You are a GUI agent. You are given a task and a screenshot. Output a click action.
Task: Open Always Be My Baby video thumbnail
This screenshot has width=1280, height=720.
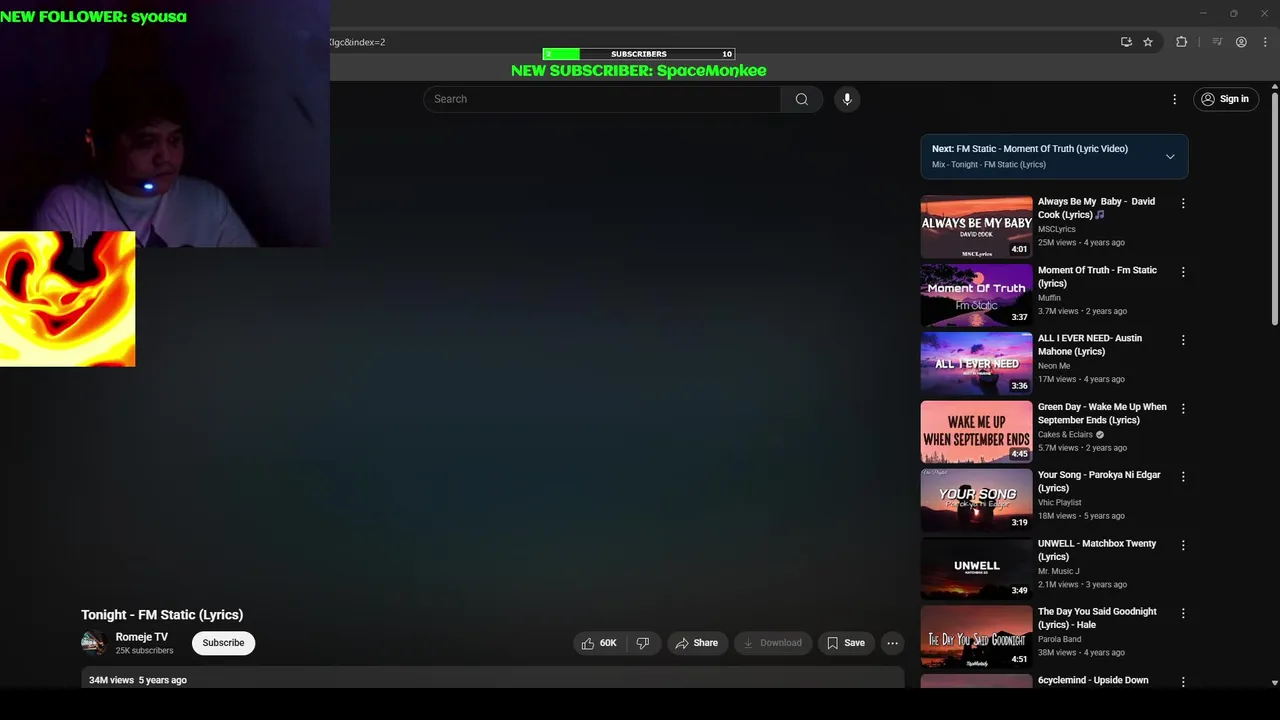[976, 226]
